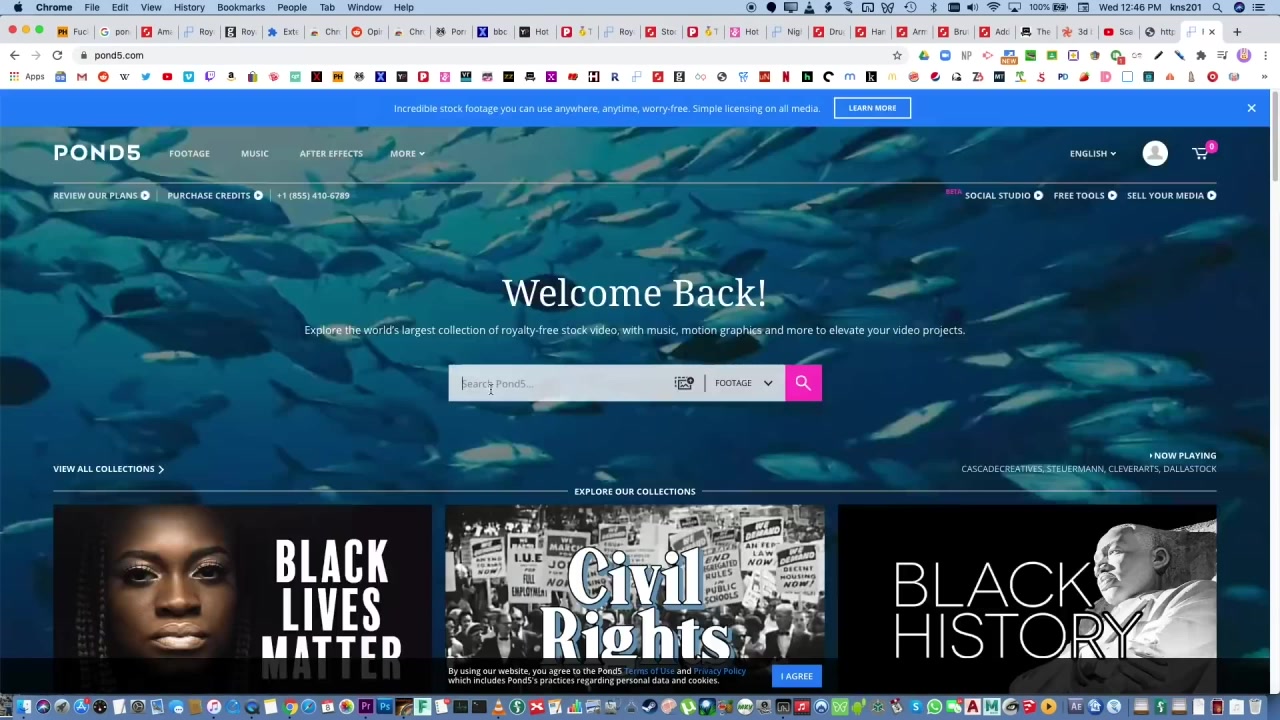1280x720 pixels.
Task: Expand the More navigation menu
Action: coord(407,154)
